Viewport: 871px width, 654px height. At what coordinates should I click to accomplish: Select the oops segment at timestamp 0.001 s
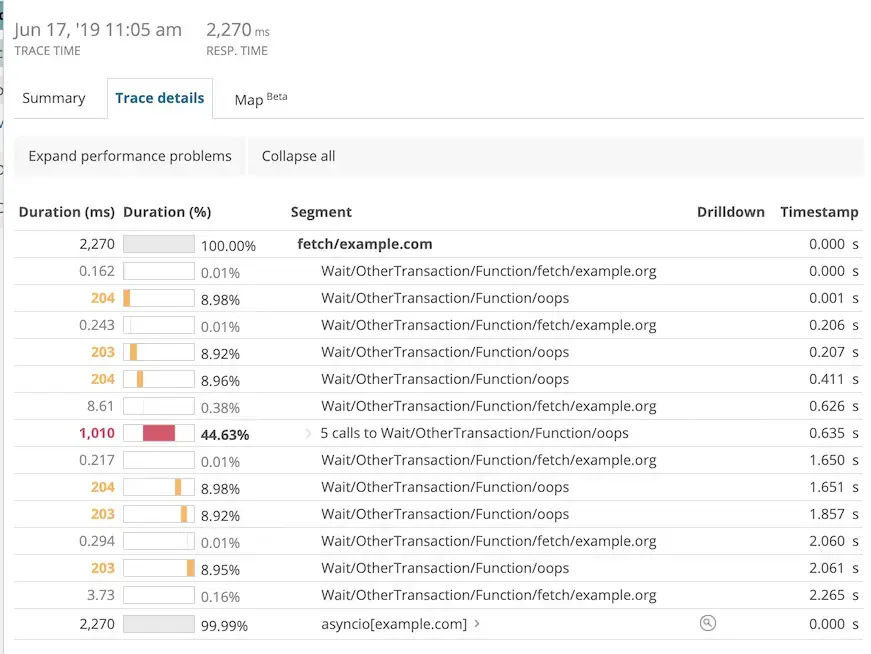[445, 298]
